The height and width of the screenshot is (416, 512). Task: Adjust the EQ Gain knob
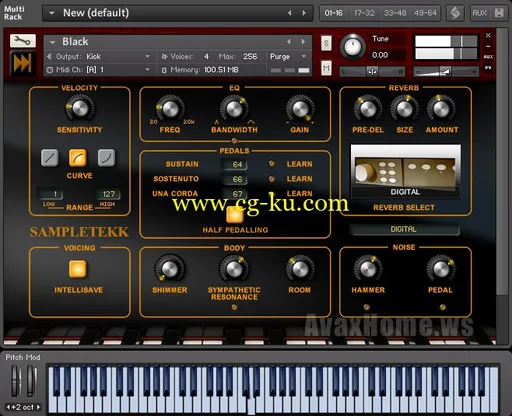click(300, 108)
